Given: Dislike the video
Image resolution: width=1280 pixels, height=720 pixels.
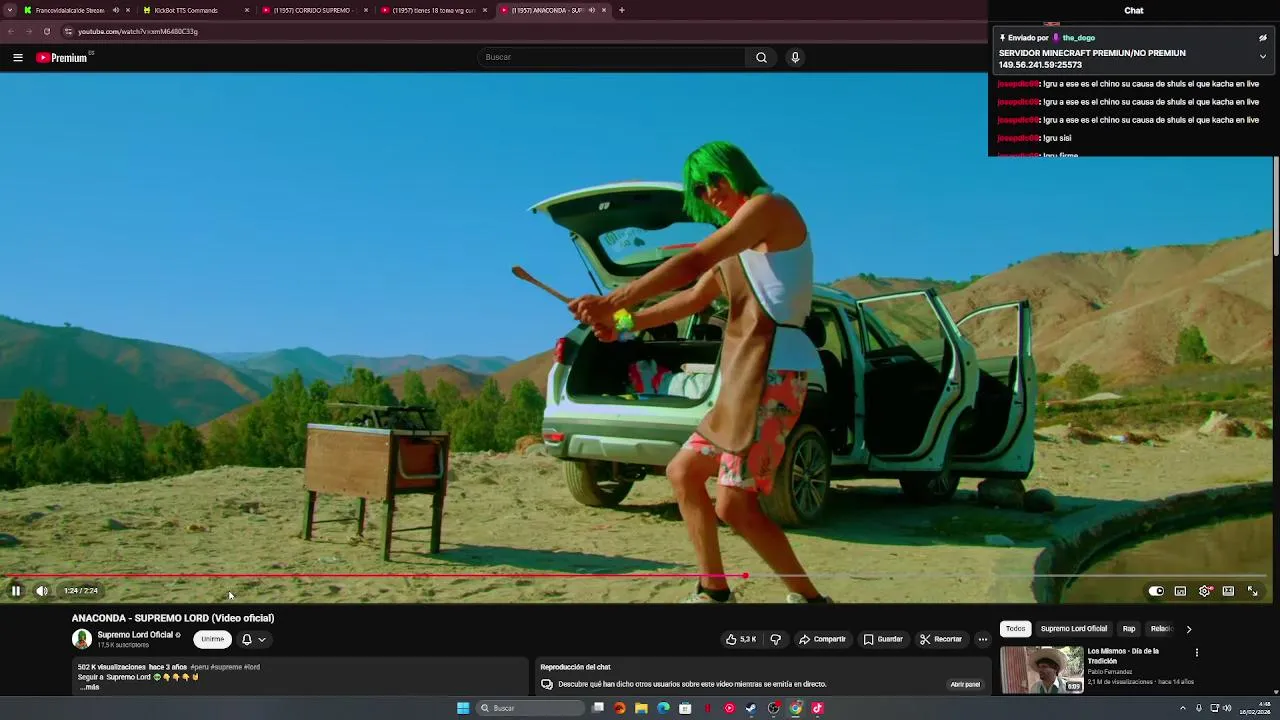Looking at the screenshot, I should coord(775,639).
